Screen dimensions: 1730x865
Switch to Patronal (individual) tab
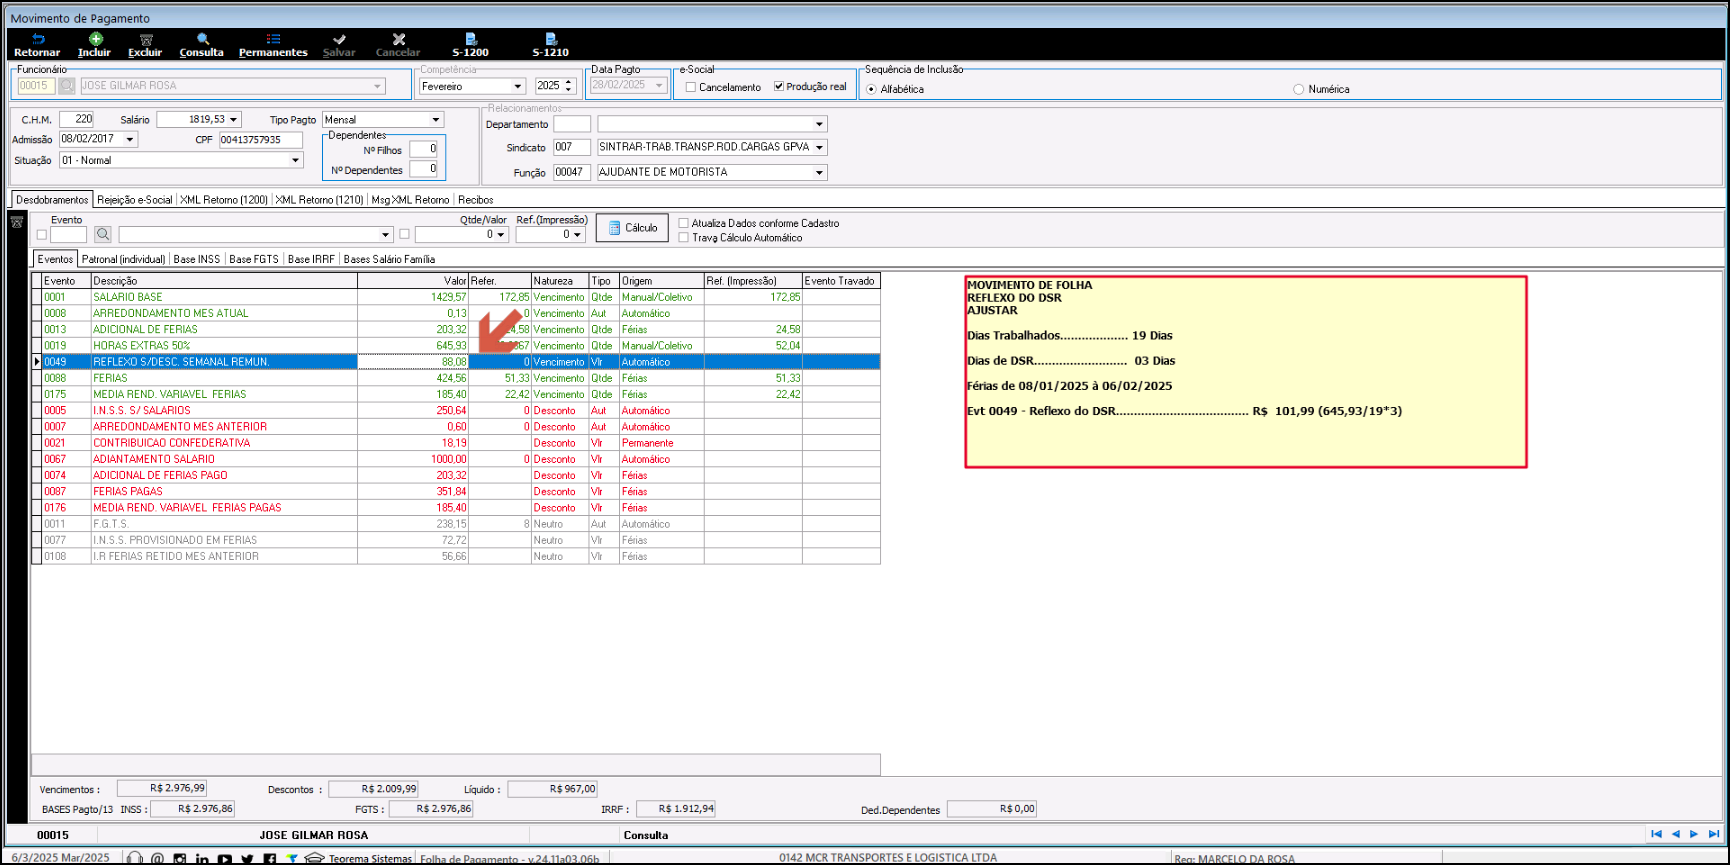124,259
